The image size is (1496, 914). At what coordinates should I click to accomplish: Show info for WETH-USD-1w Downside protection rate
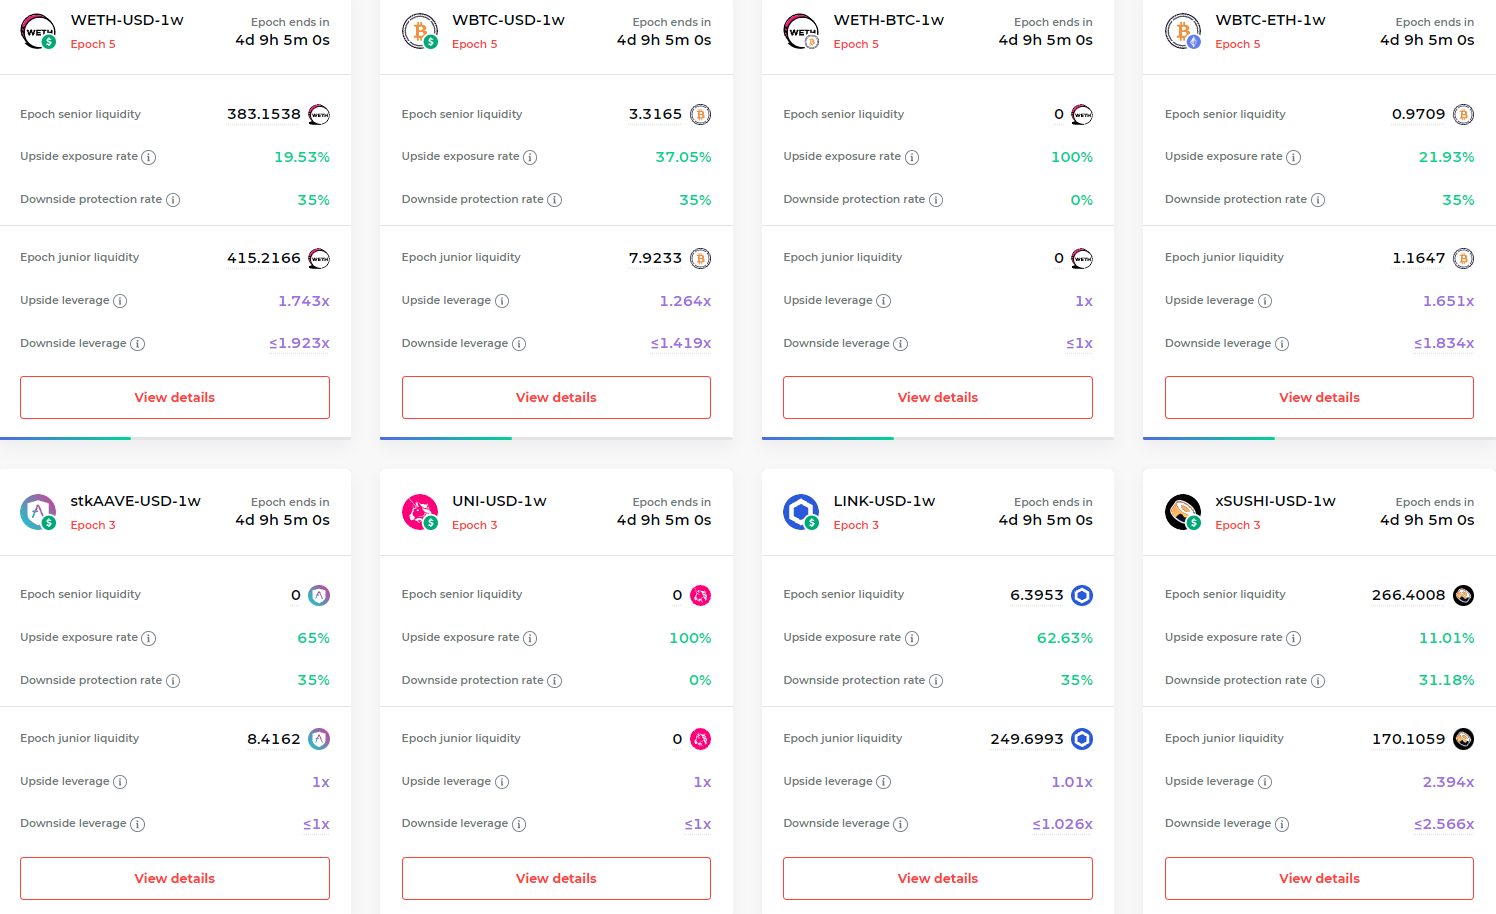click(x=173, y=200)
